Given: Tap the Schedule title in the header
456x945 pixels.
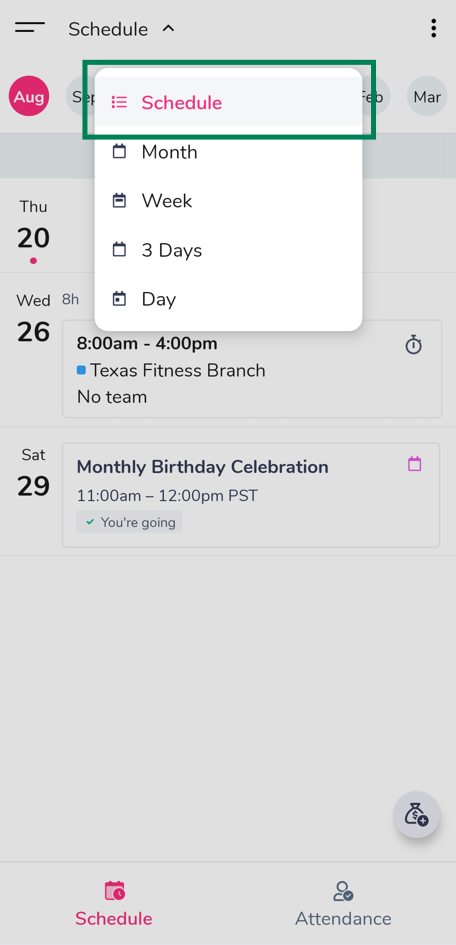Looking at the screenshot, I should click(x=108, y=29).
